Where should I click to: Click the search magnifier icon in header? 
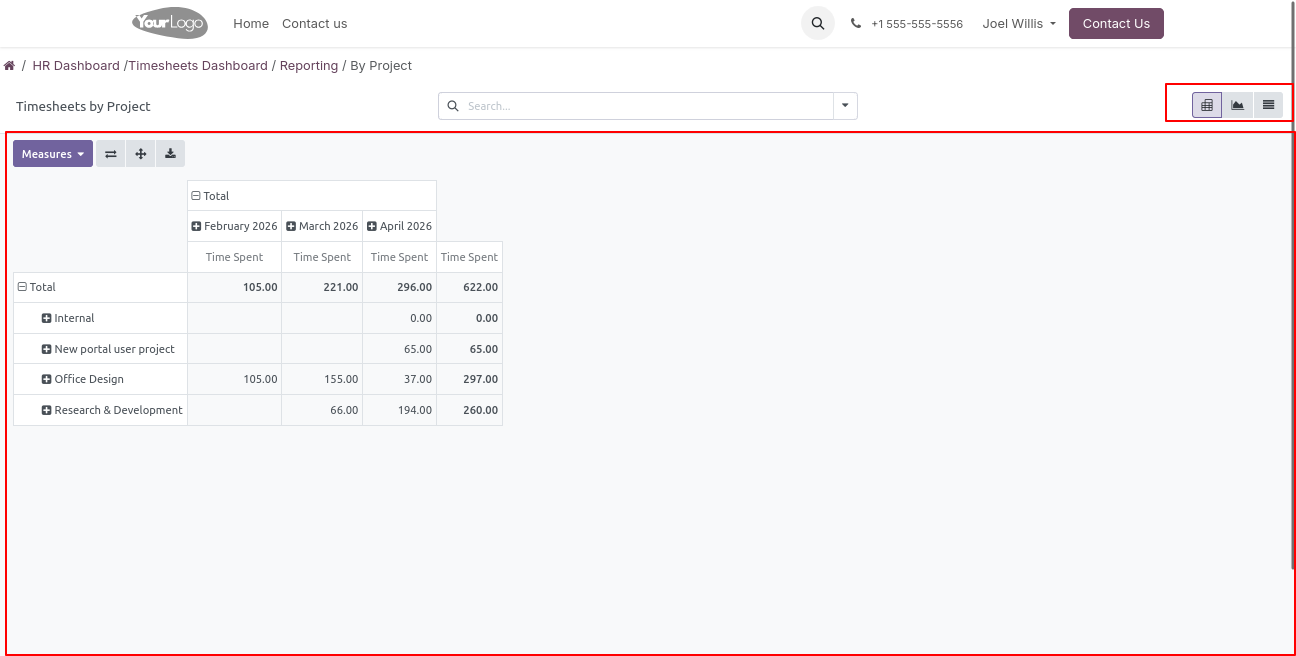coord(817,23)
